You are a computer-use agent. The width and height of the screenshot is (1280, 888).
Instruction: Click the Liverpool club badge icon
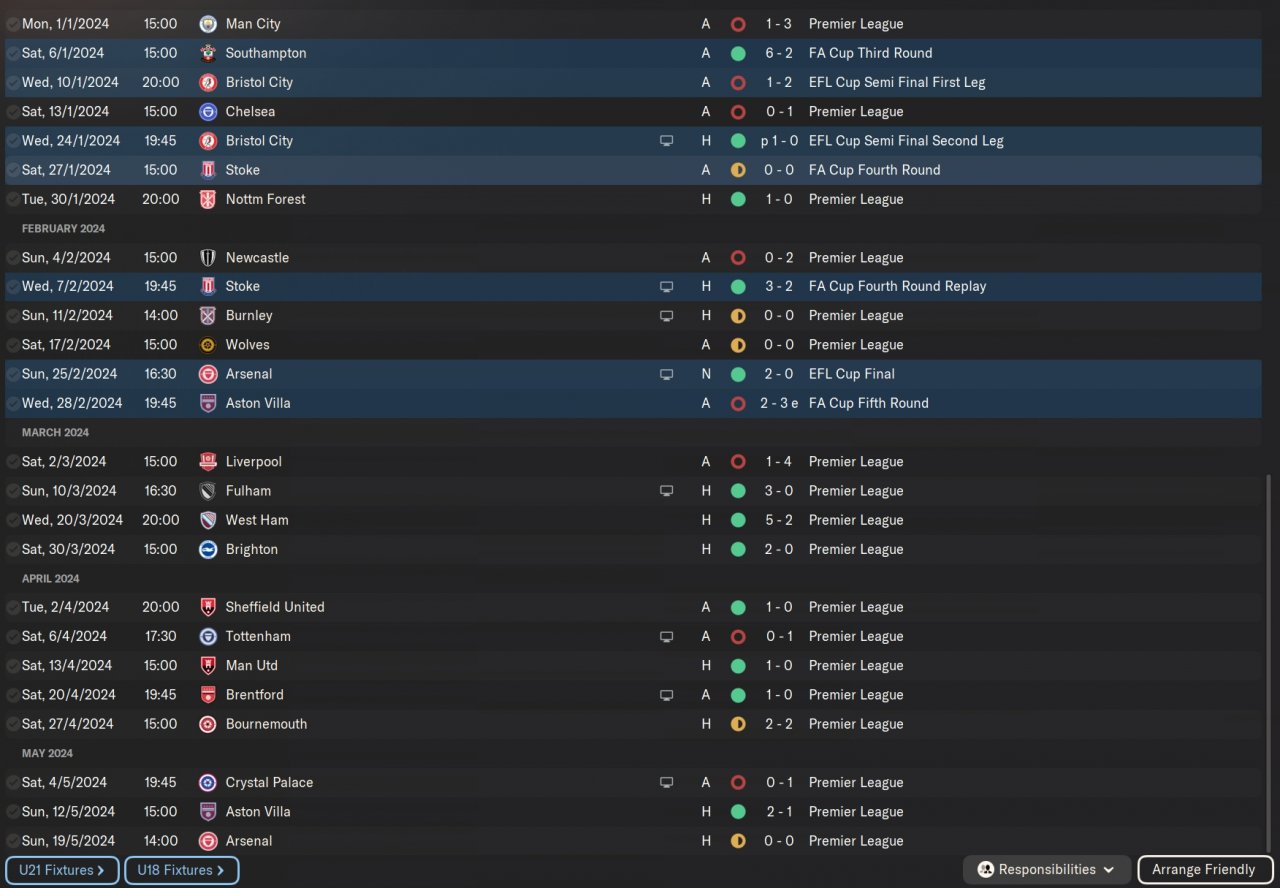[208, 462]
